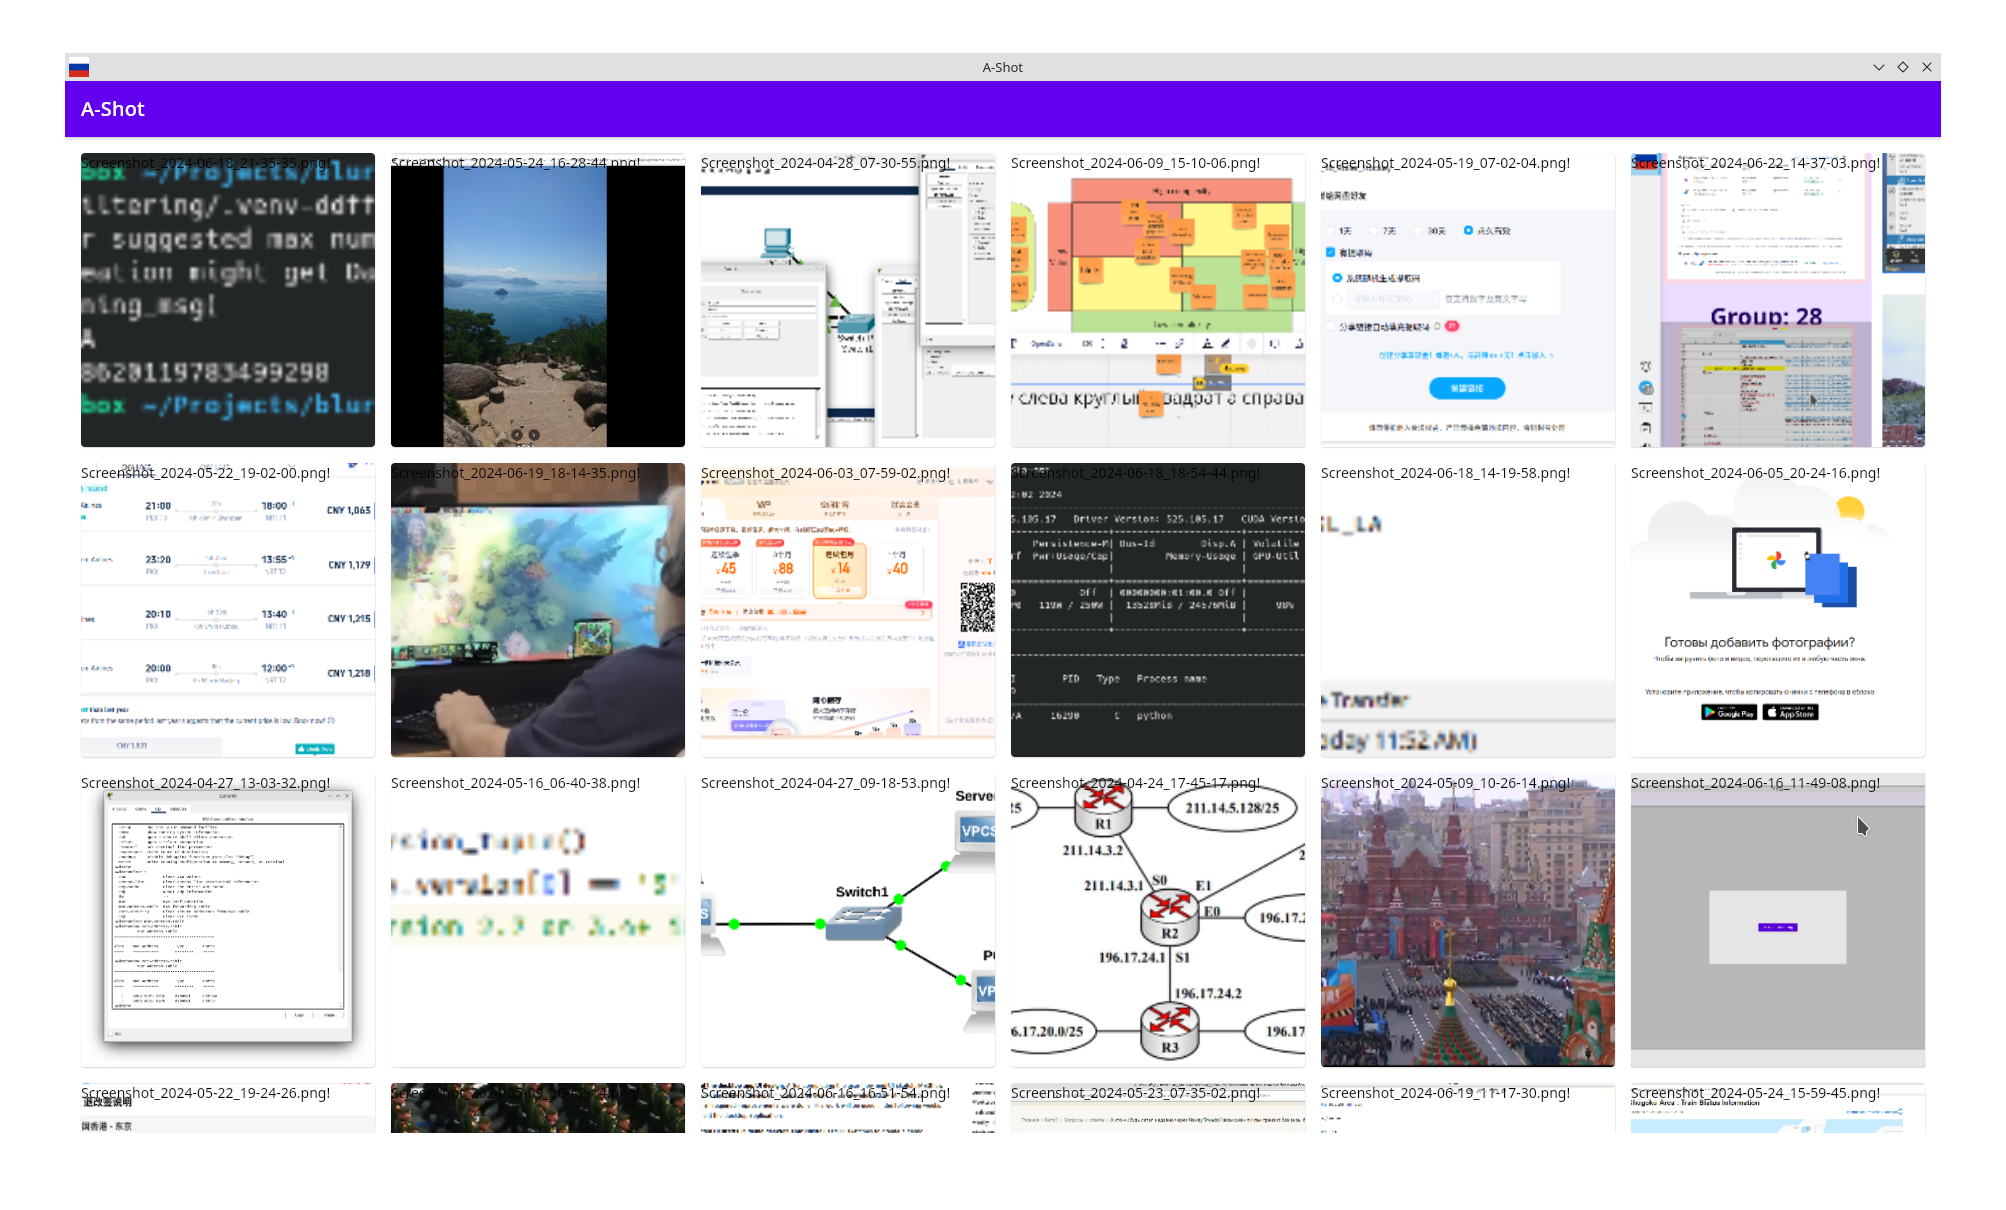Open nvidia-smi terminal thumbnail Screenshot_2024-06-18_18-54-44.png

1158,610
